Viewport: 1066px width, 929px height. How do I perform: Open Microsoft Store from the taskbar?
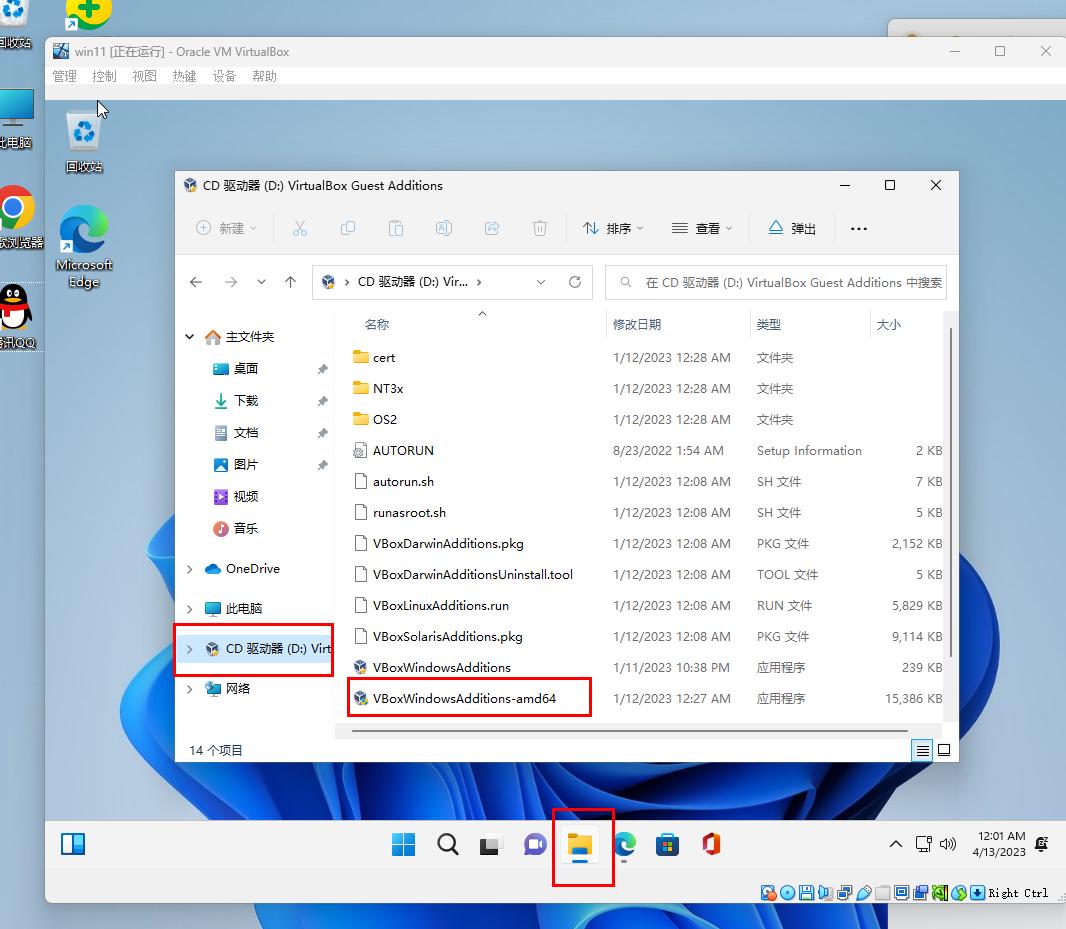(667, 845)
